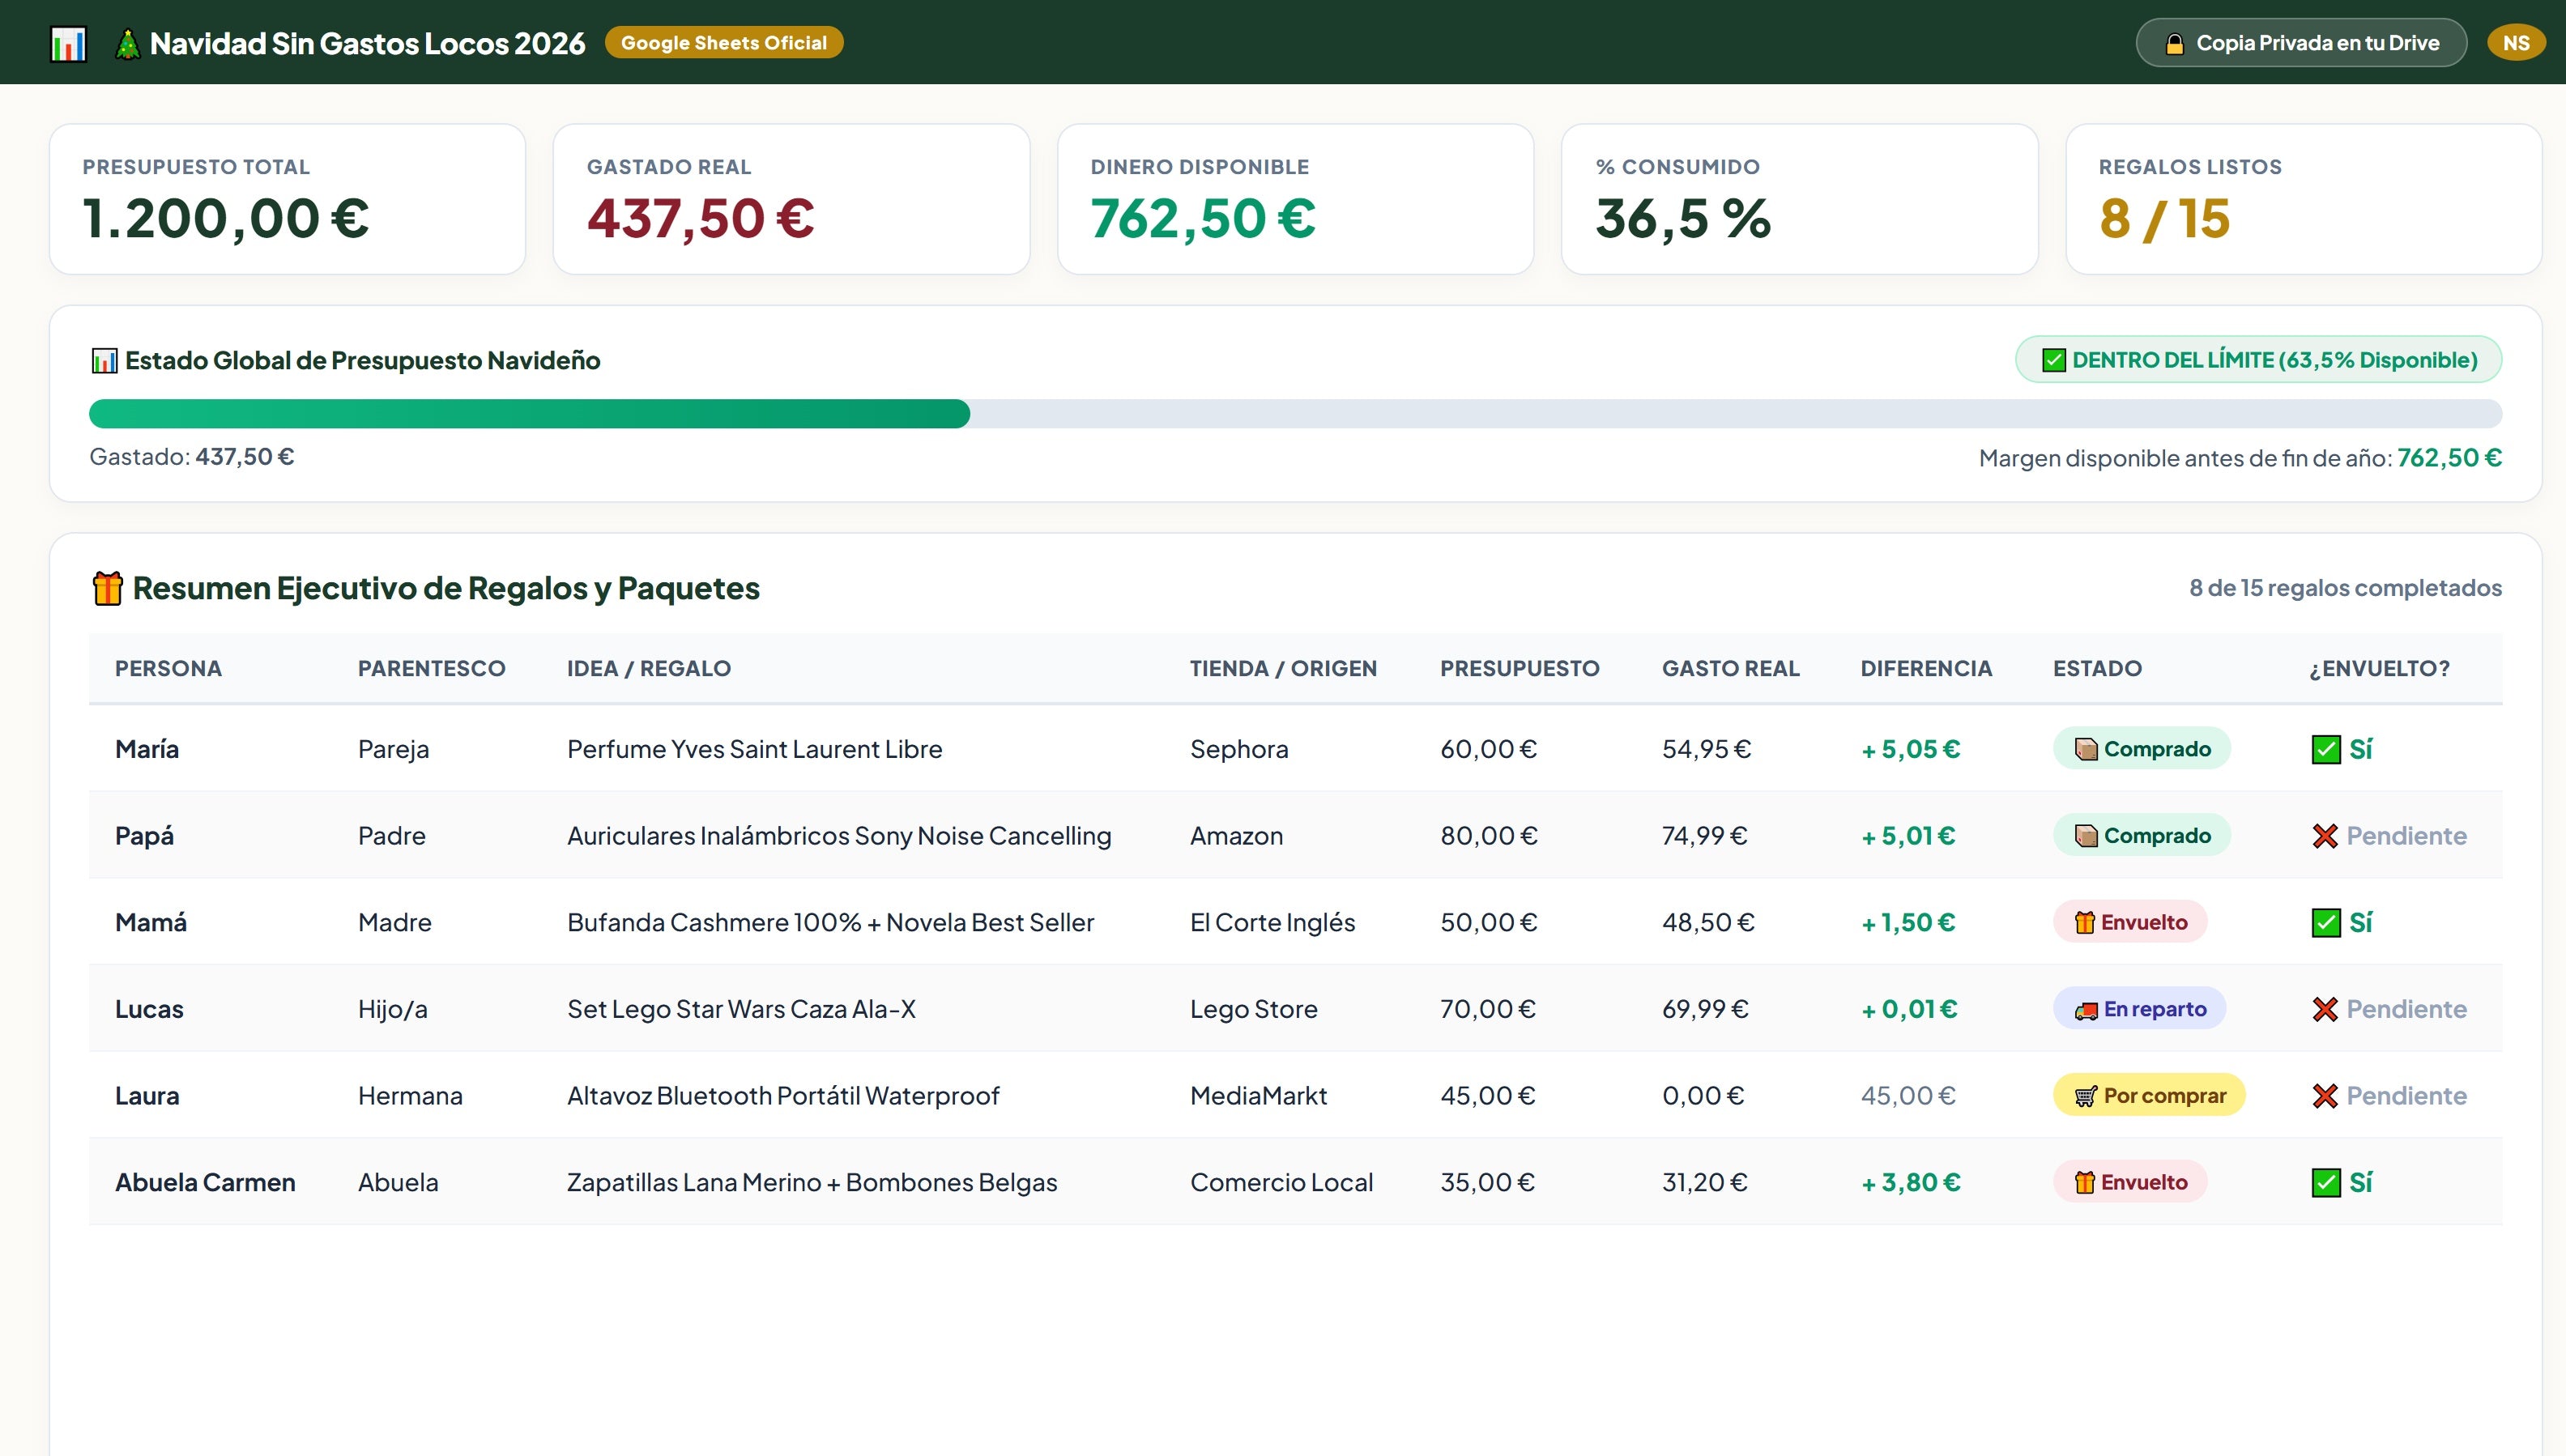This screenshot has height=1456, width=2566.
Task: Select the 'MediaMarkt' store cell
Action: click(1258, 1096)
